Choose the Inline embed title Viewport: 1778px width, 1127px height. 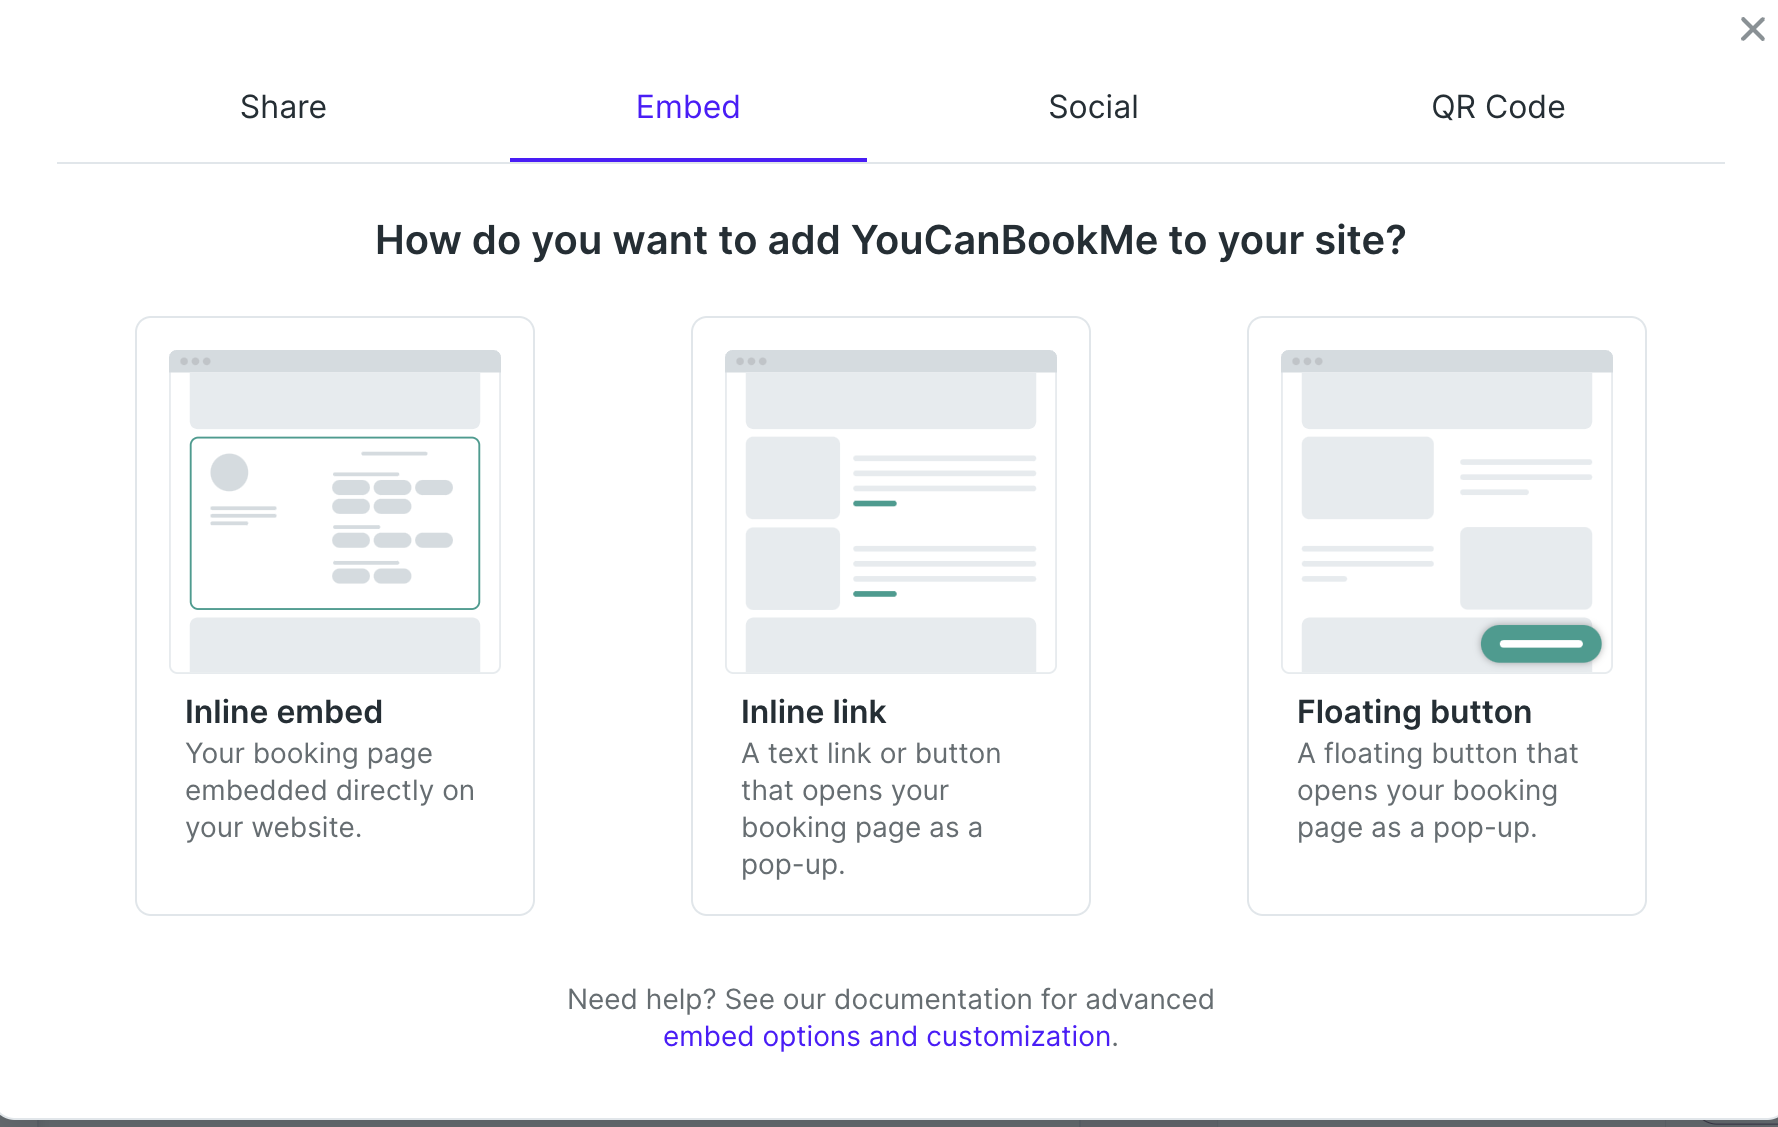284,712
